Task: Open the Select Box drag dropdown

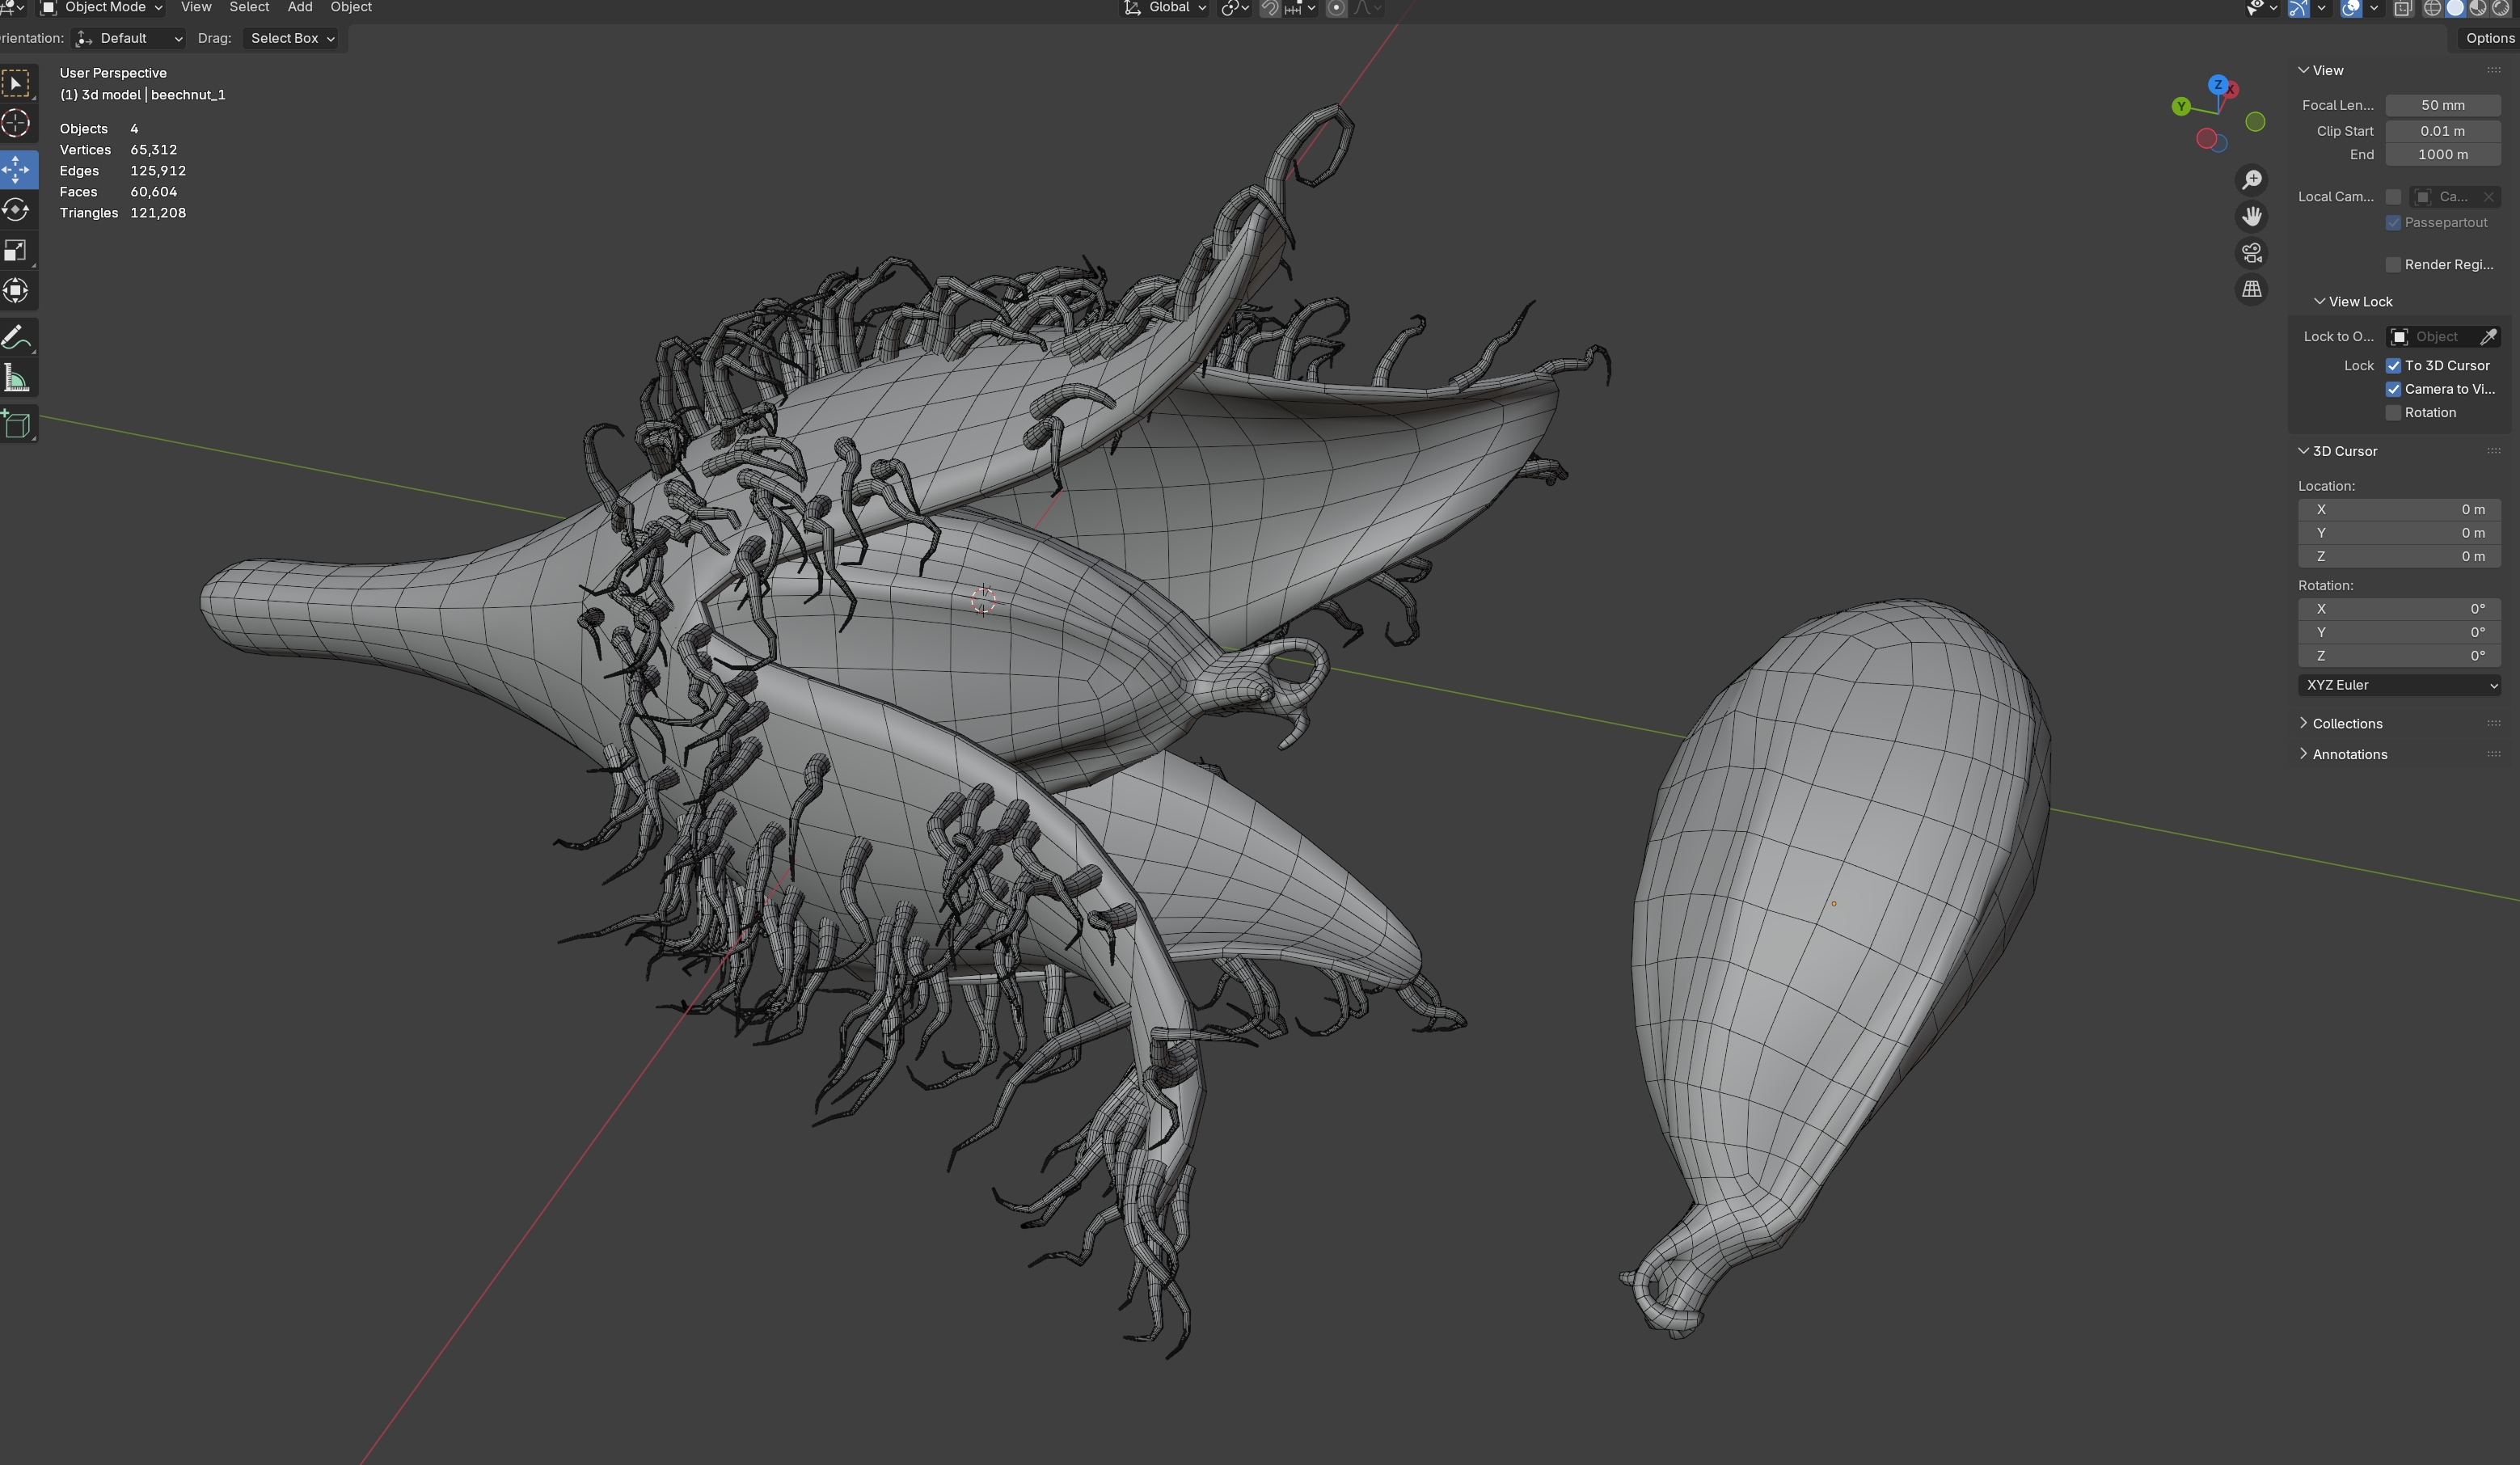Action: point(291,38)
